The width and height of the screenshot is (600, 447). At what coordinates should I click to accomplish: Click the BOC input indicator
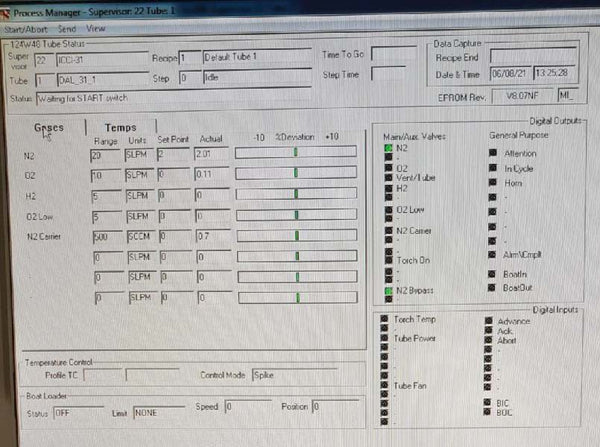tap(487, 412)
